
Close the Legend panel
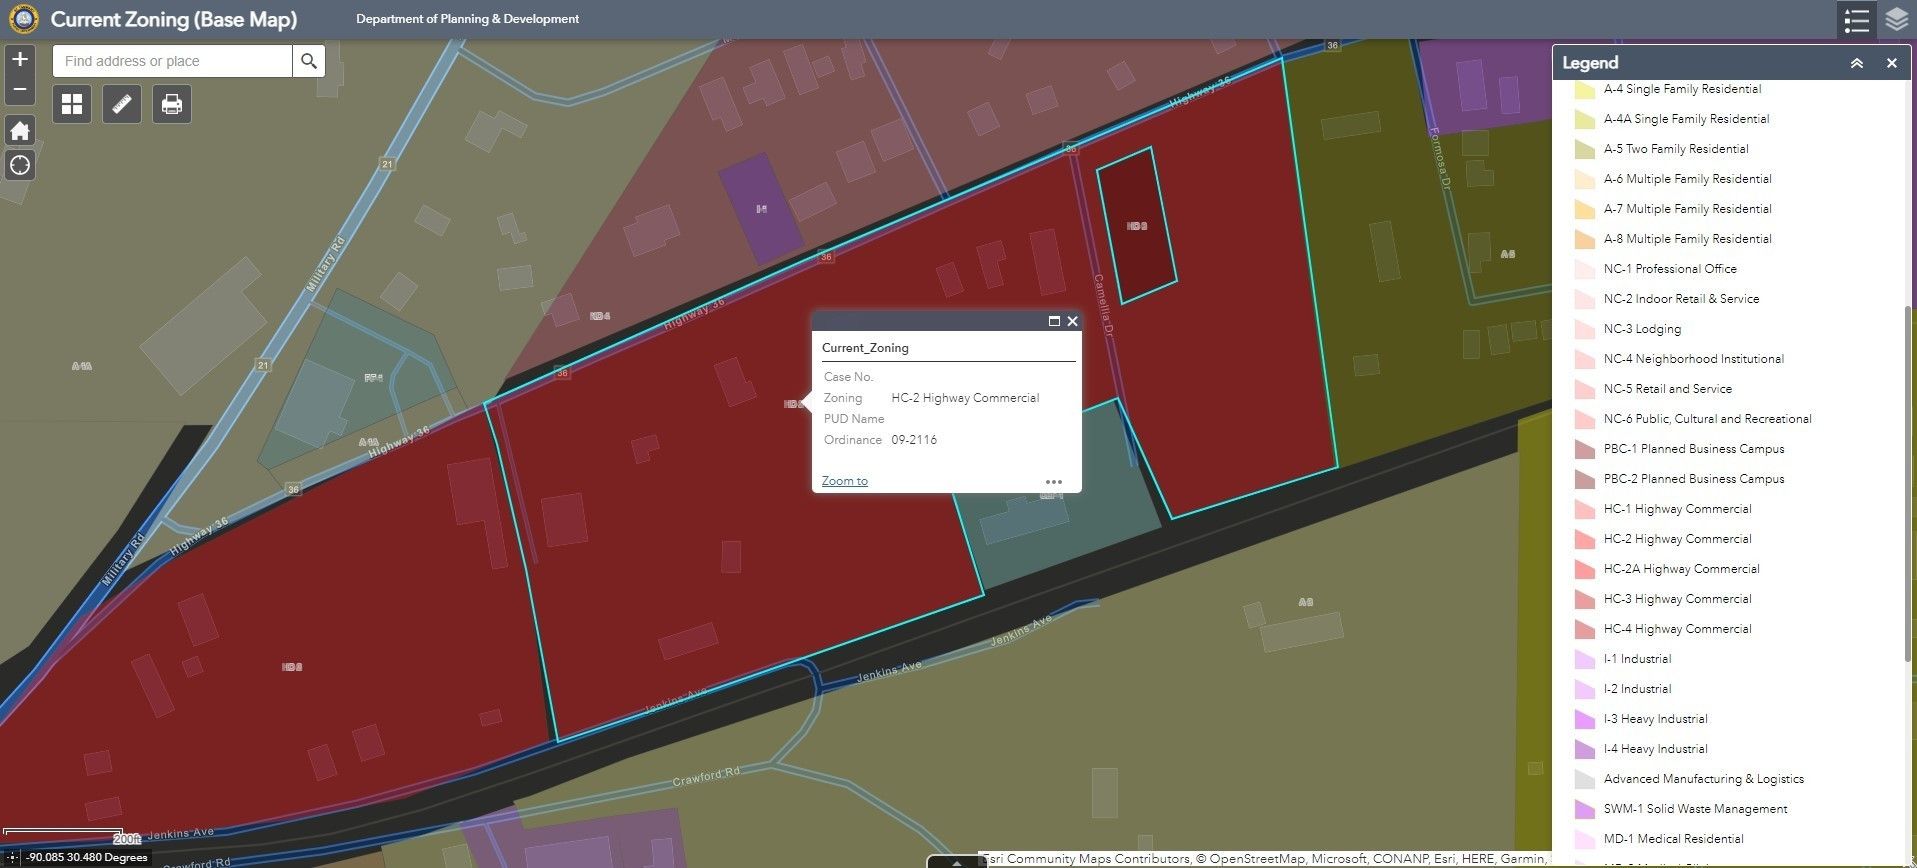[1891, 63]
